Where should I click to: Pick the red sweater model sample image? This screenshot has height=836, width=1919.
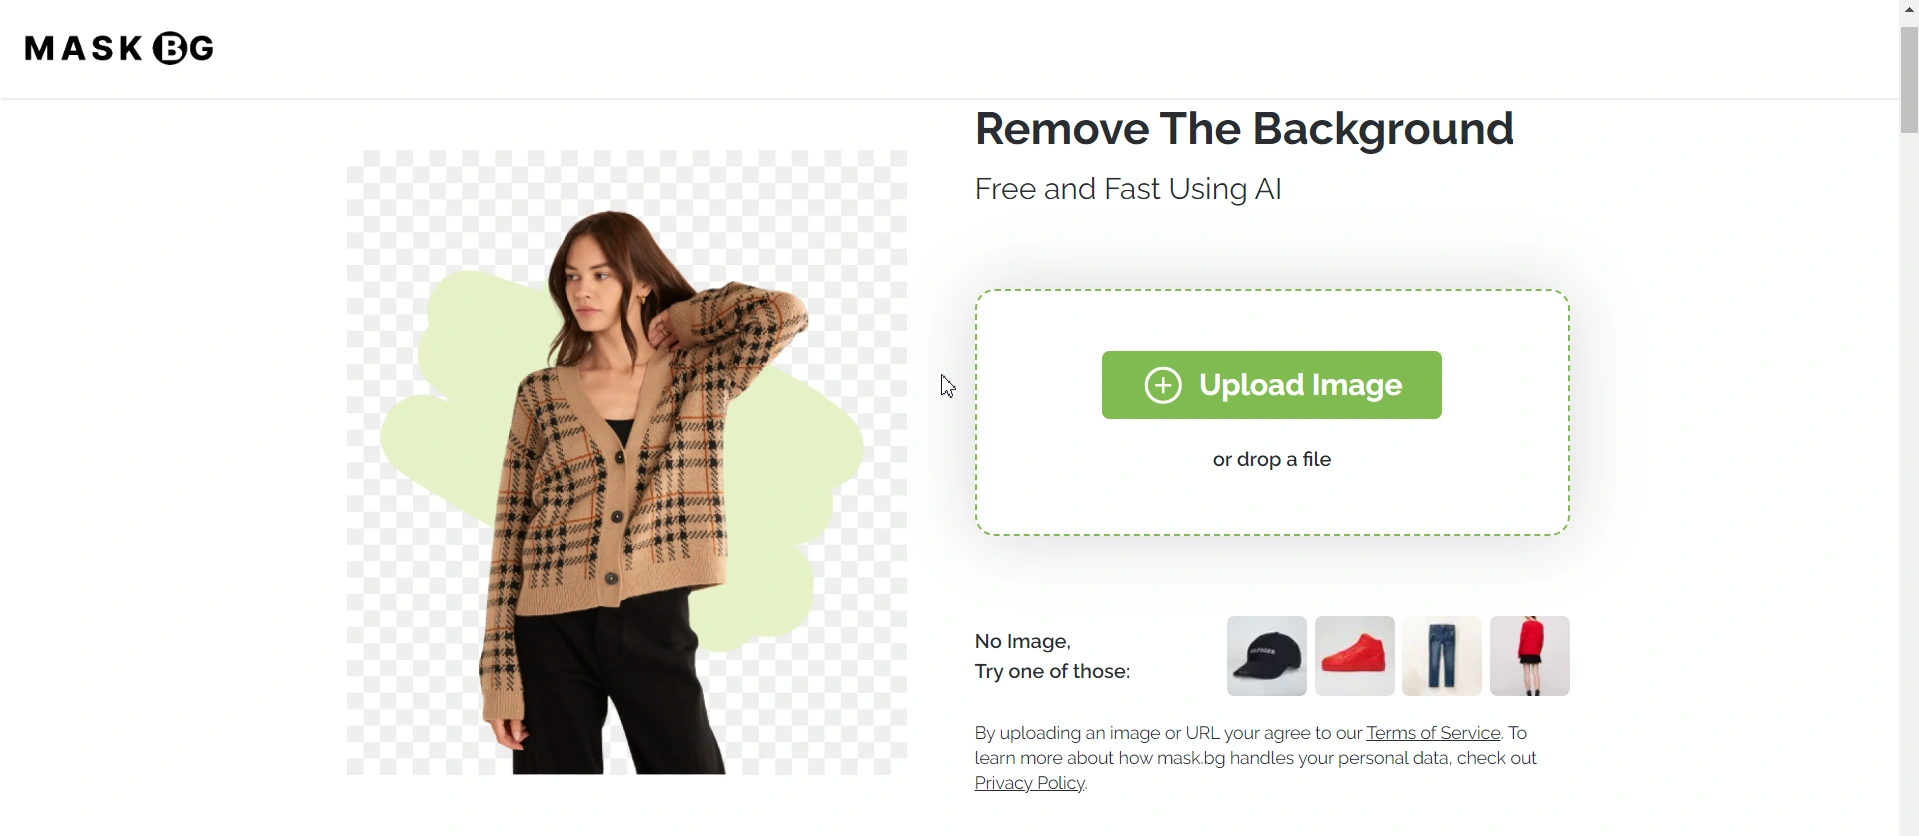click(1530, 656)
